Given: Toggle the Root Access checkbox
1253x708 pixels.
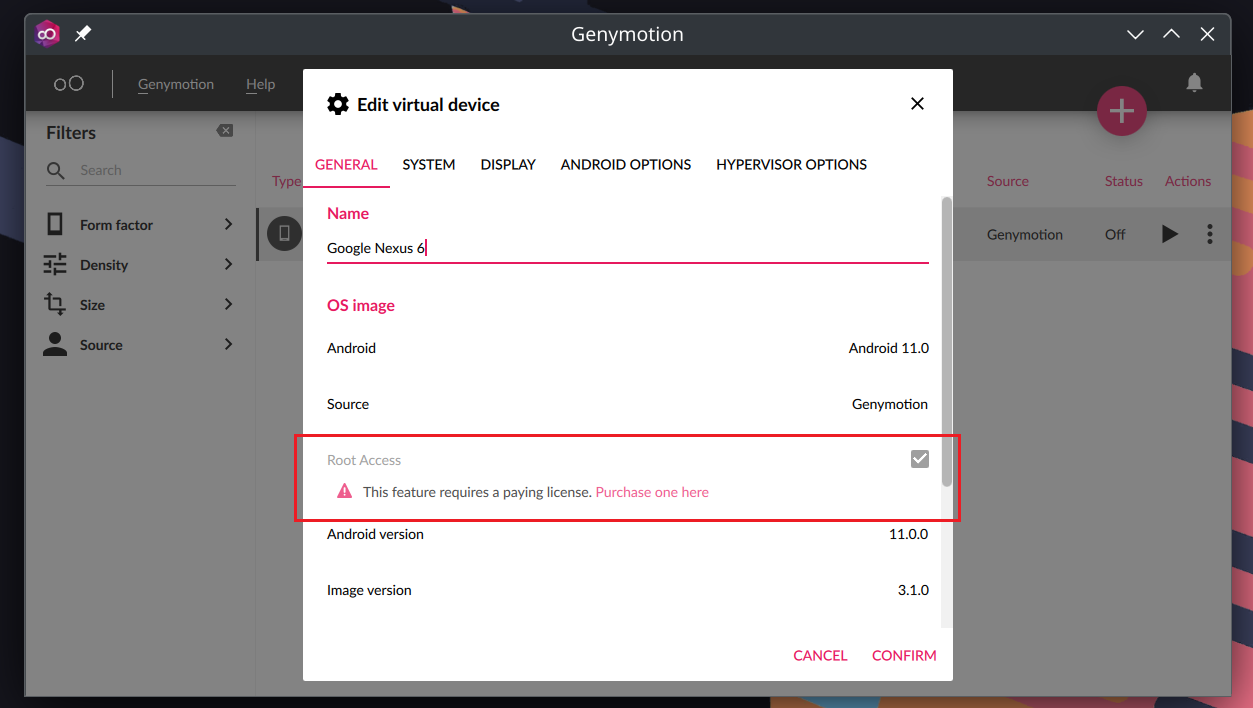Looking at the screenshot, I should click(x=920, y=459).
